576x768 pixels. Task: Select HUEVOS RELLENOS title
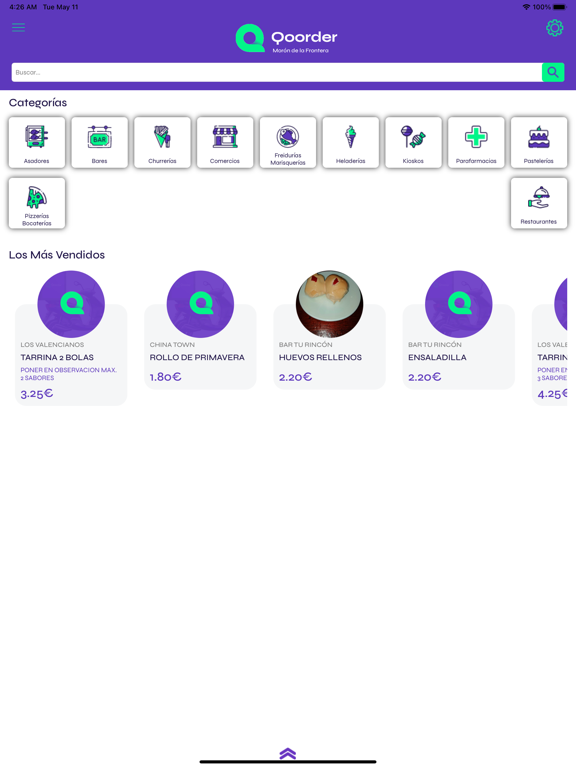coord(320,358)
